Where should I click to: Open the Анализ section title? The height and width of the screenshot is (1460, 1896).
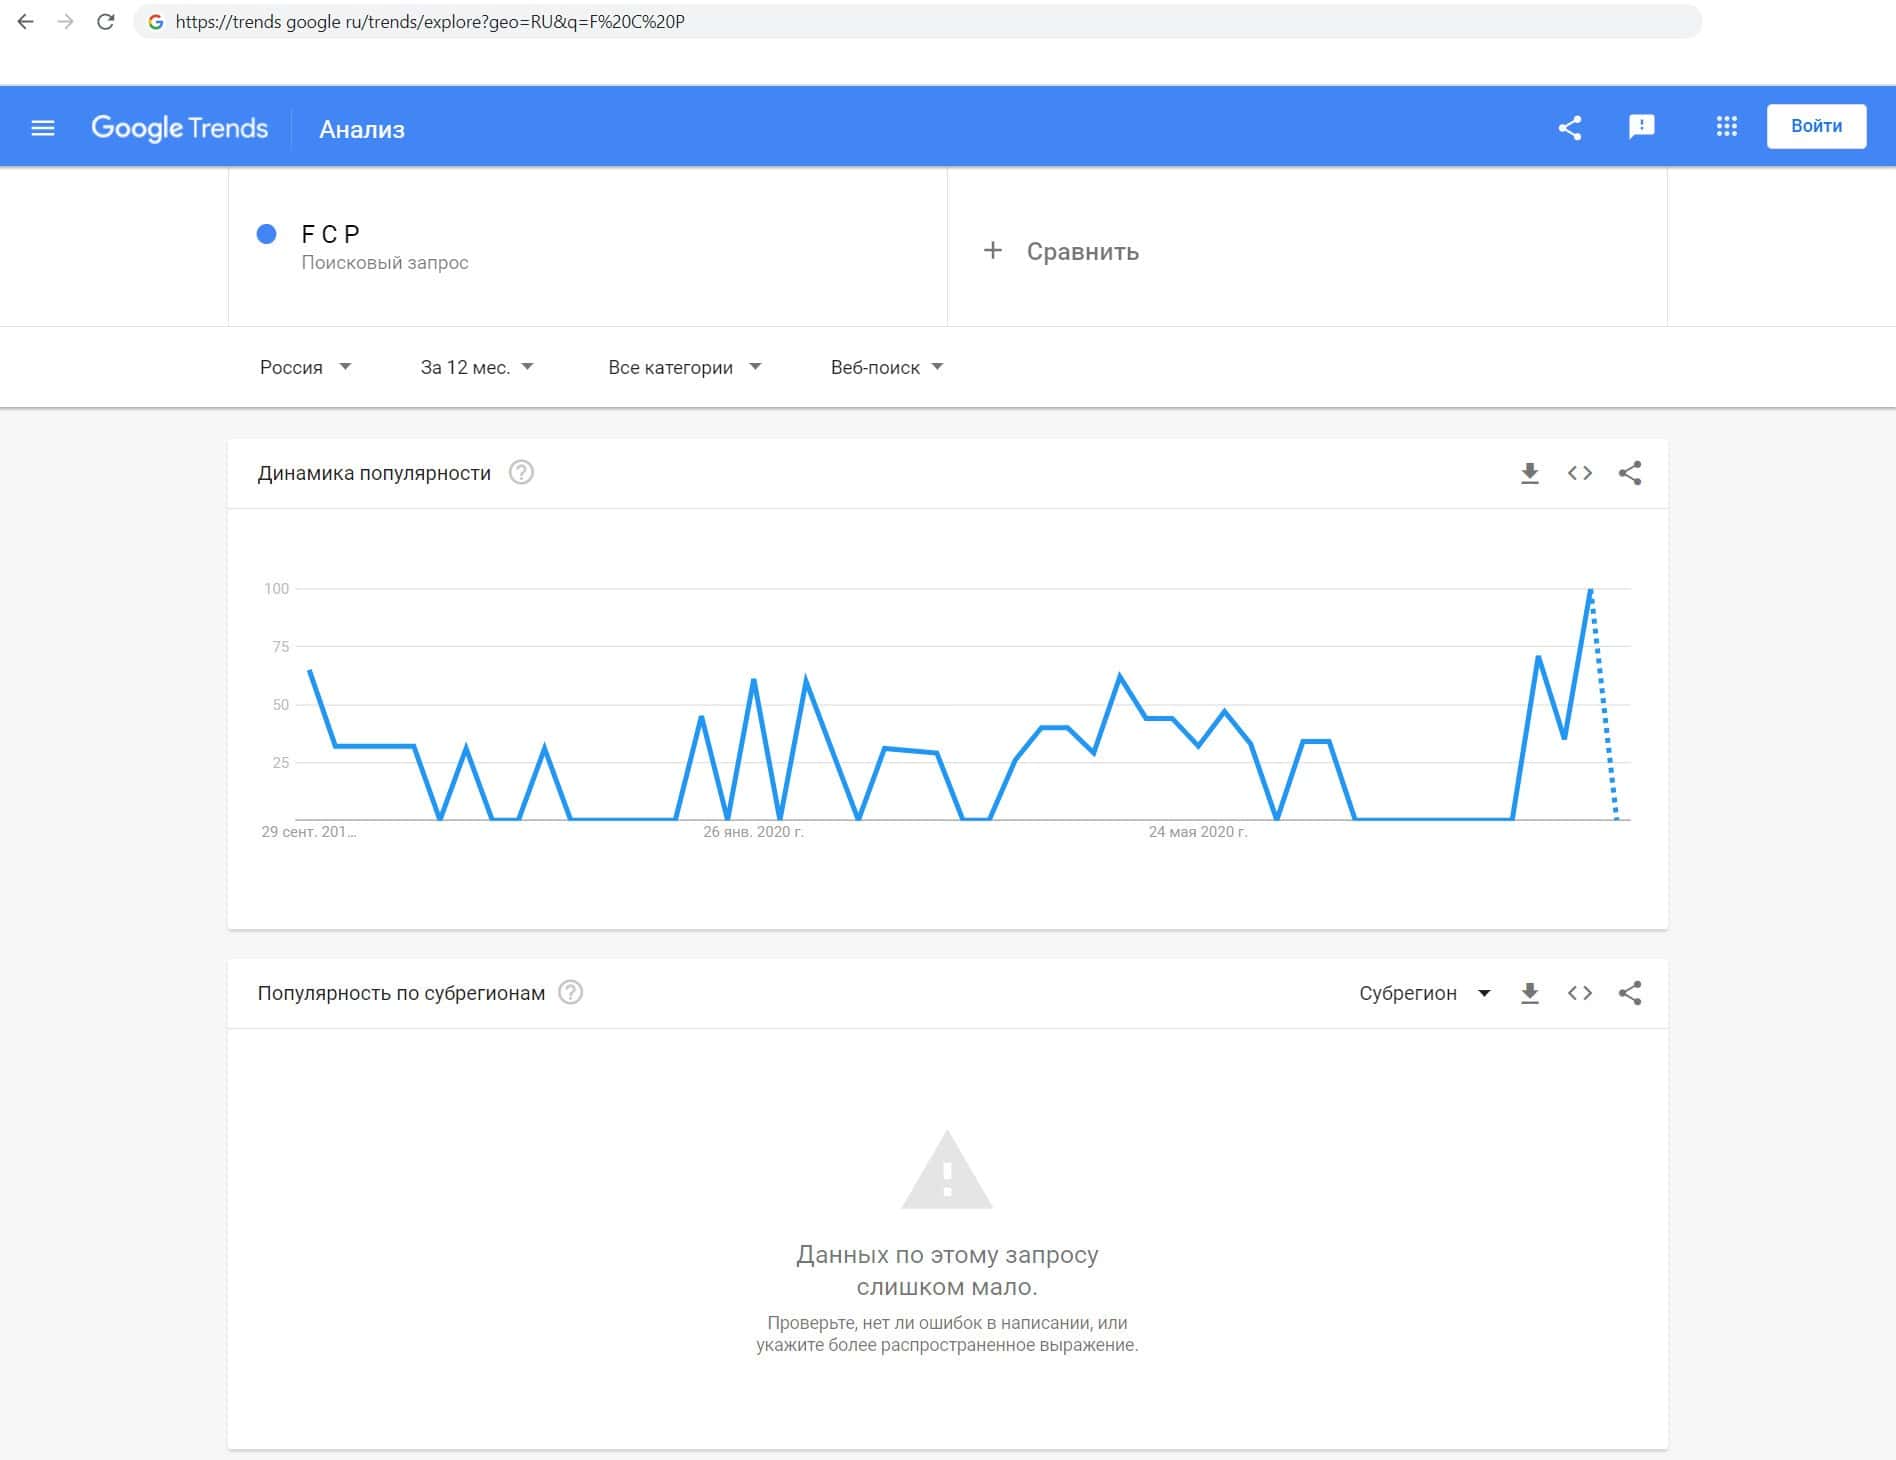point(362,129)
